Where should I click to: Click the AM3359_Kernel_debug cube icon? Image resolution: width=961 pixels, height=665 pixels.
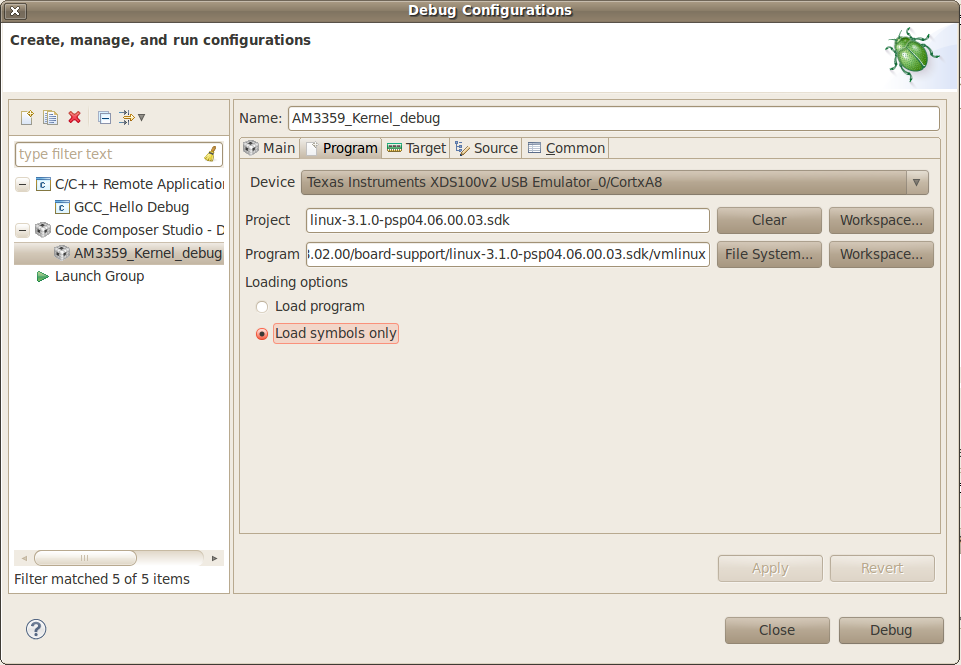[x=62, y=253]
